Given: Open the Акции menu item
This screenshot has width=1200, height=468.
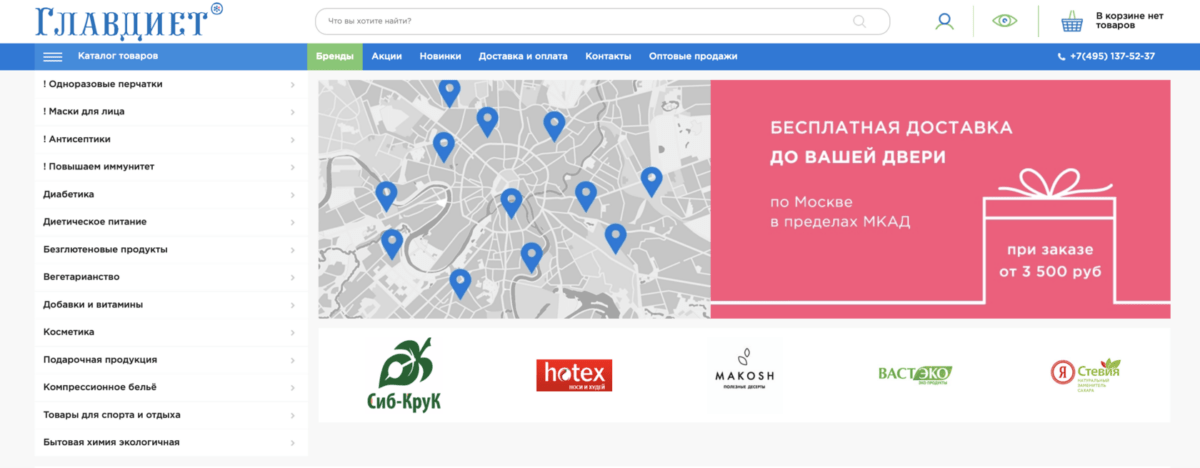Looking at the screenshot, I should (x=387, y=57).
